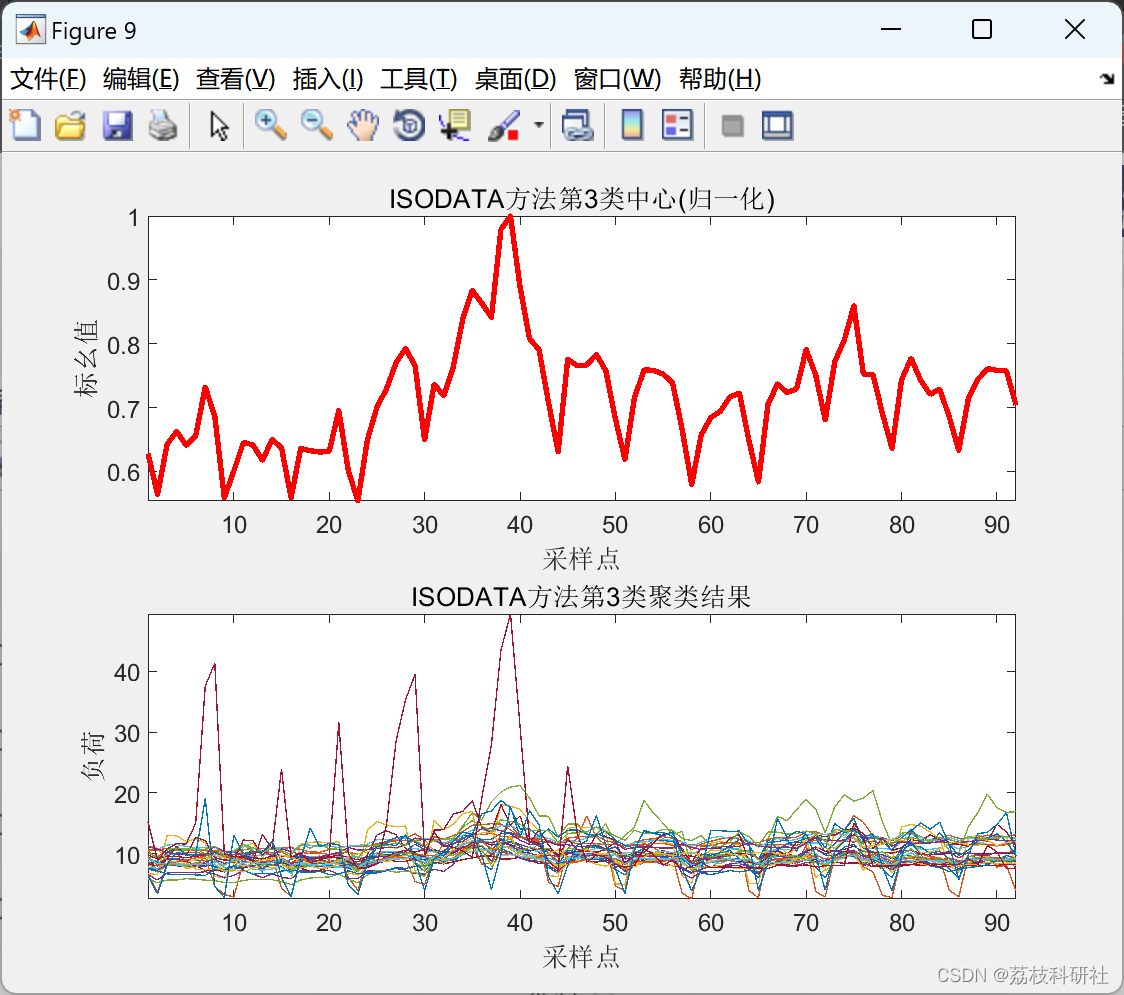Expand the Brush color dropdown arrow
The width and height of the screenshot is (1124, 995).
click(x=539, y=125)
